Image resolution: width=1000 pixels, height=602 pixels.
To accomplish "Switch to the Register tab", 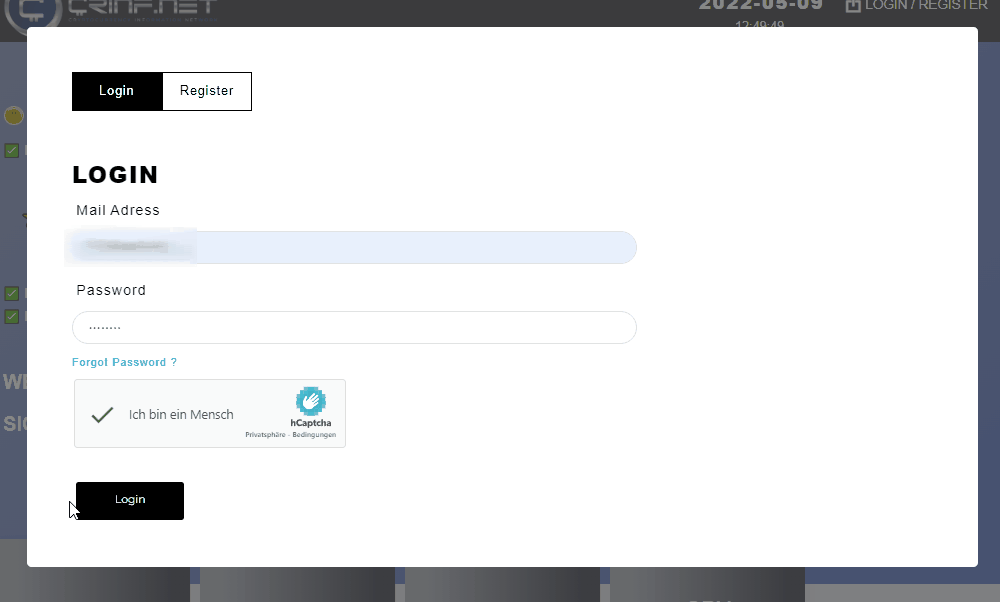I will (x=207, y=91).
